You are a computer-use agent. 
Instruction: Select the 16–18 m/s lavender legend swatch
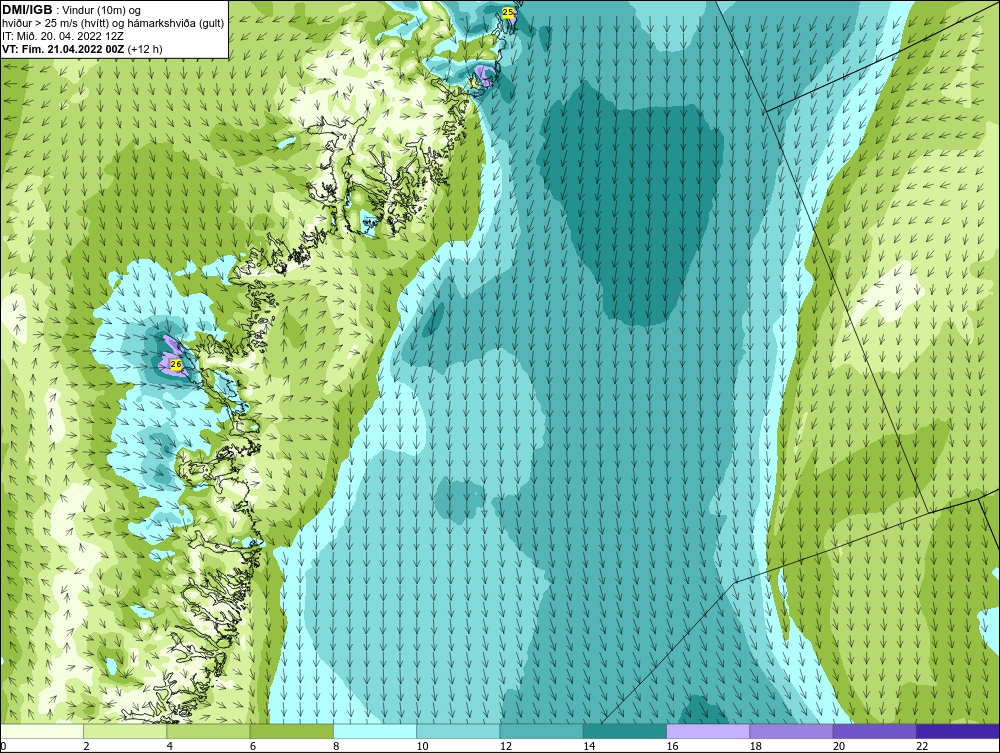click(x=708, y=731)
